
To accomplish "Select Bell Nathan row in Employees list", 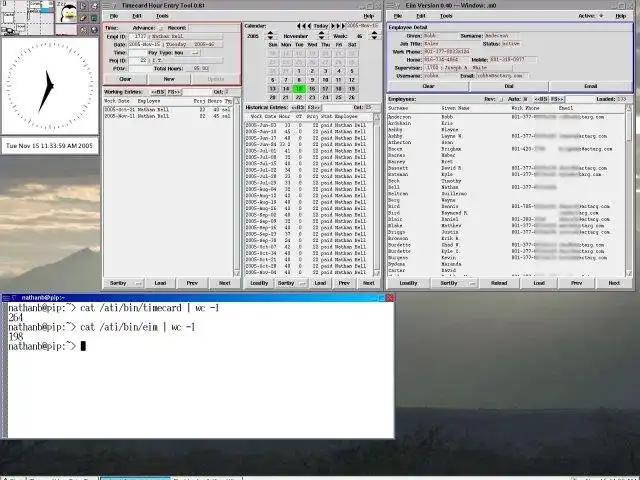I will [x=506, y=187].
